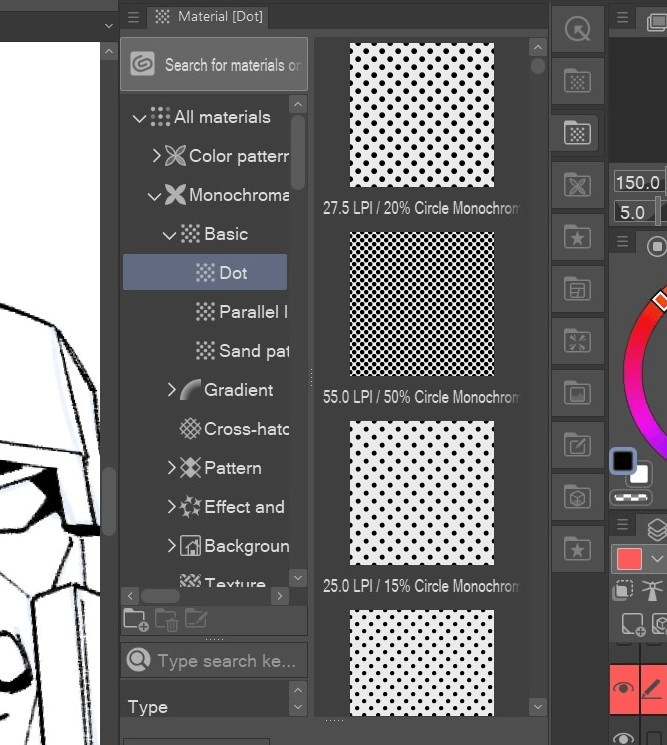Click the delete folder icon
This screenshot has height=745, width=667.
pos(166,620)
